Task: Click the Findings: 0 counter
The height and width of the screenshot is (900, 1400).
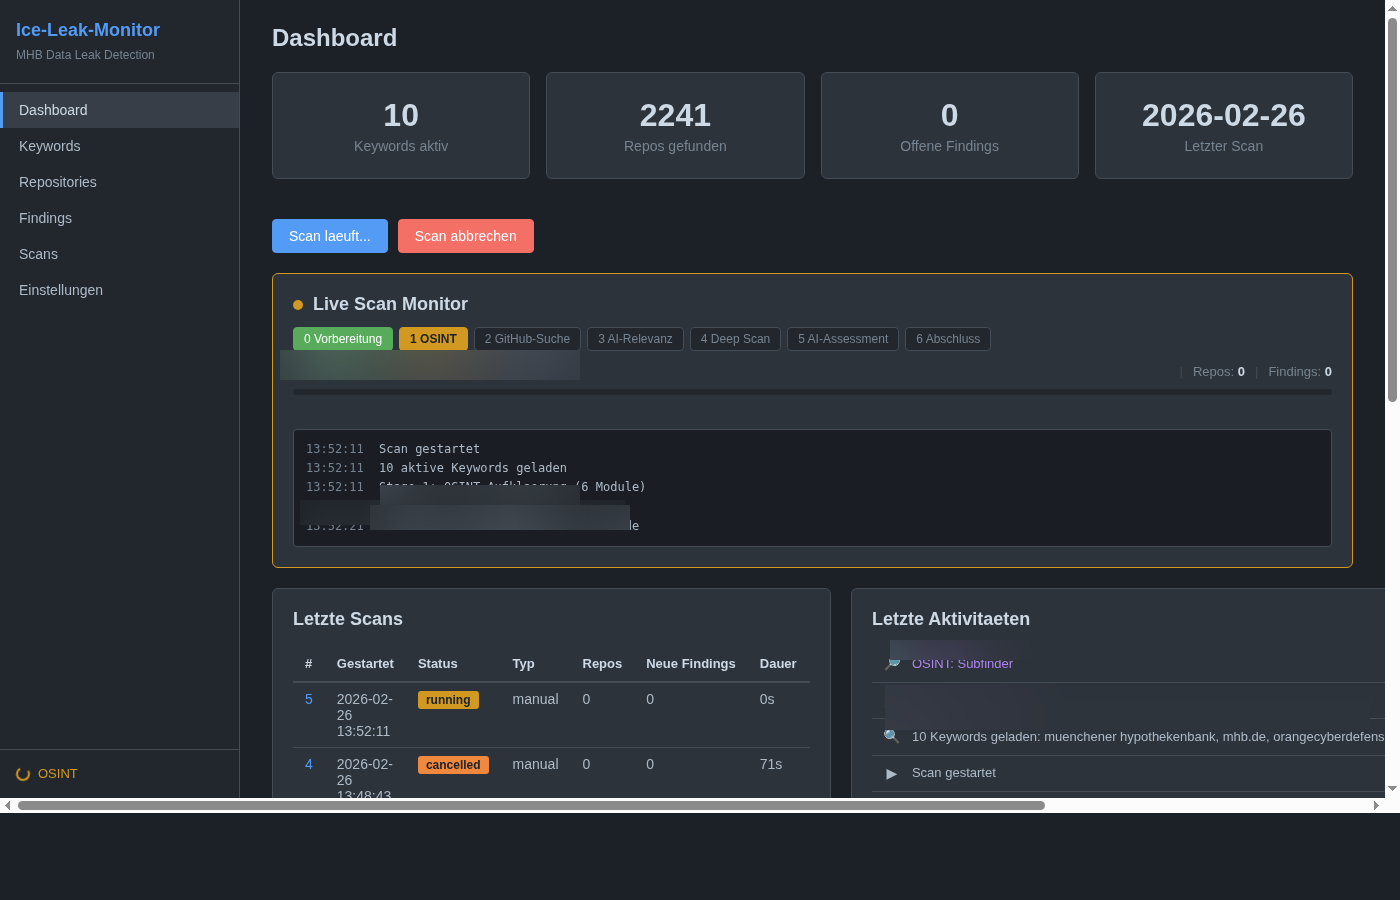Action: pos(1300,372)
